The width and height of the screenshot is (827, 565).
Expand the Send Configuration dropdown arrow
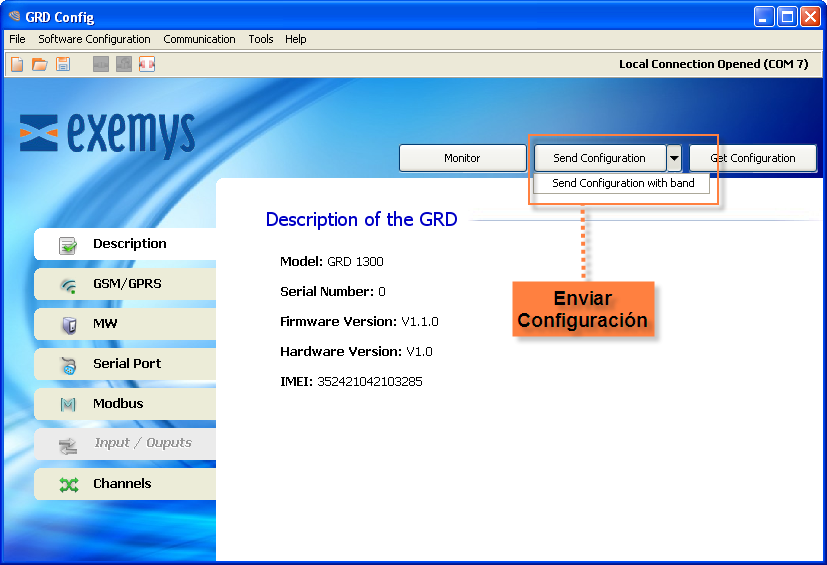(675, 158)
